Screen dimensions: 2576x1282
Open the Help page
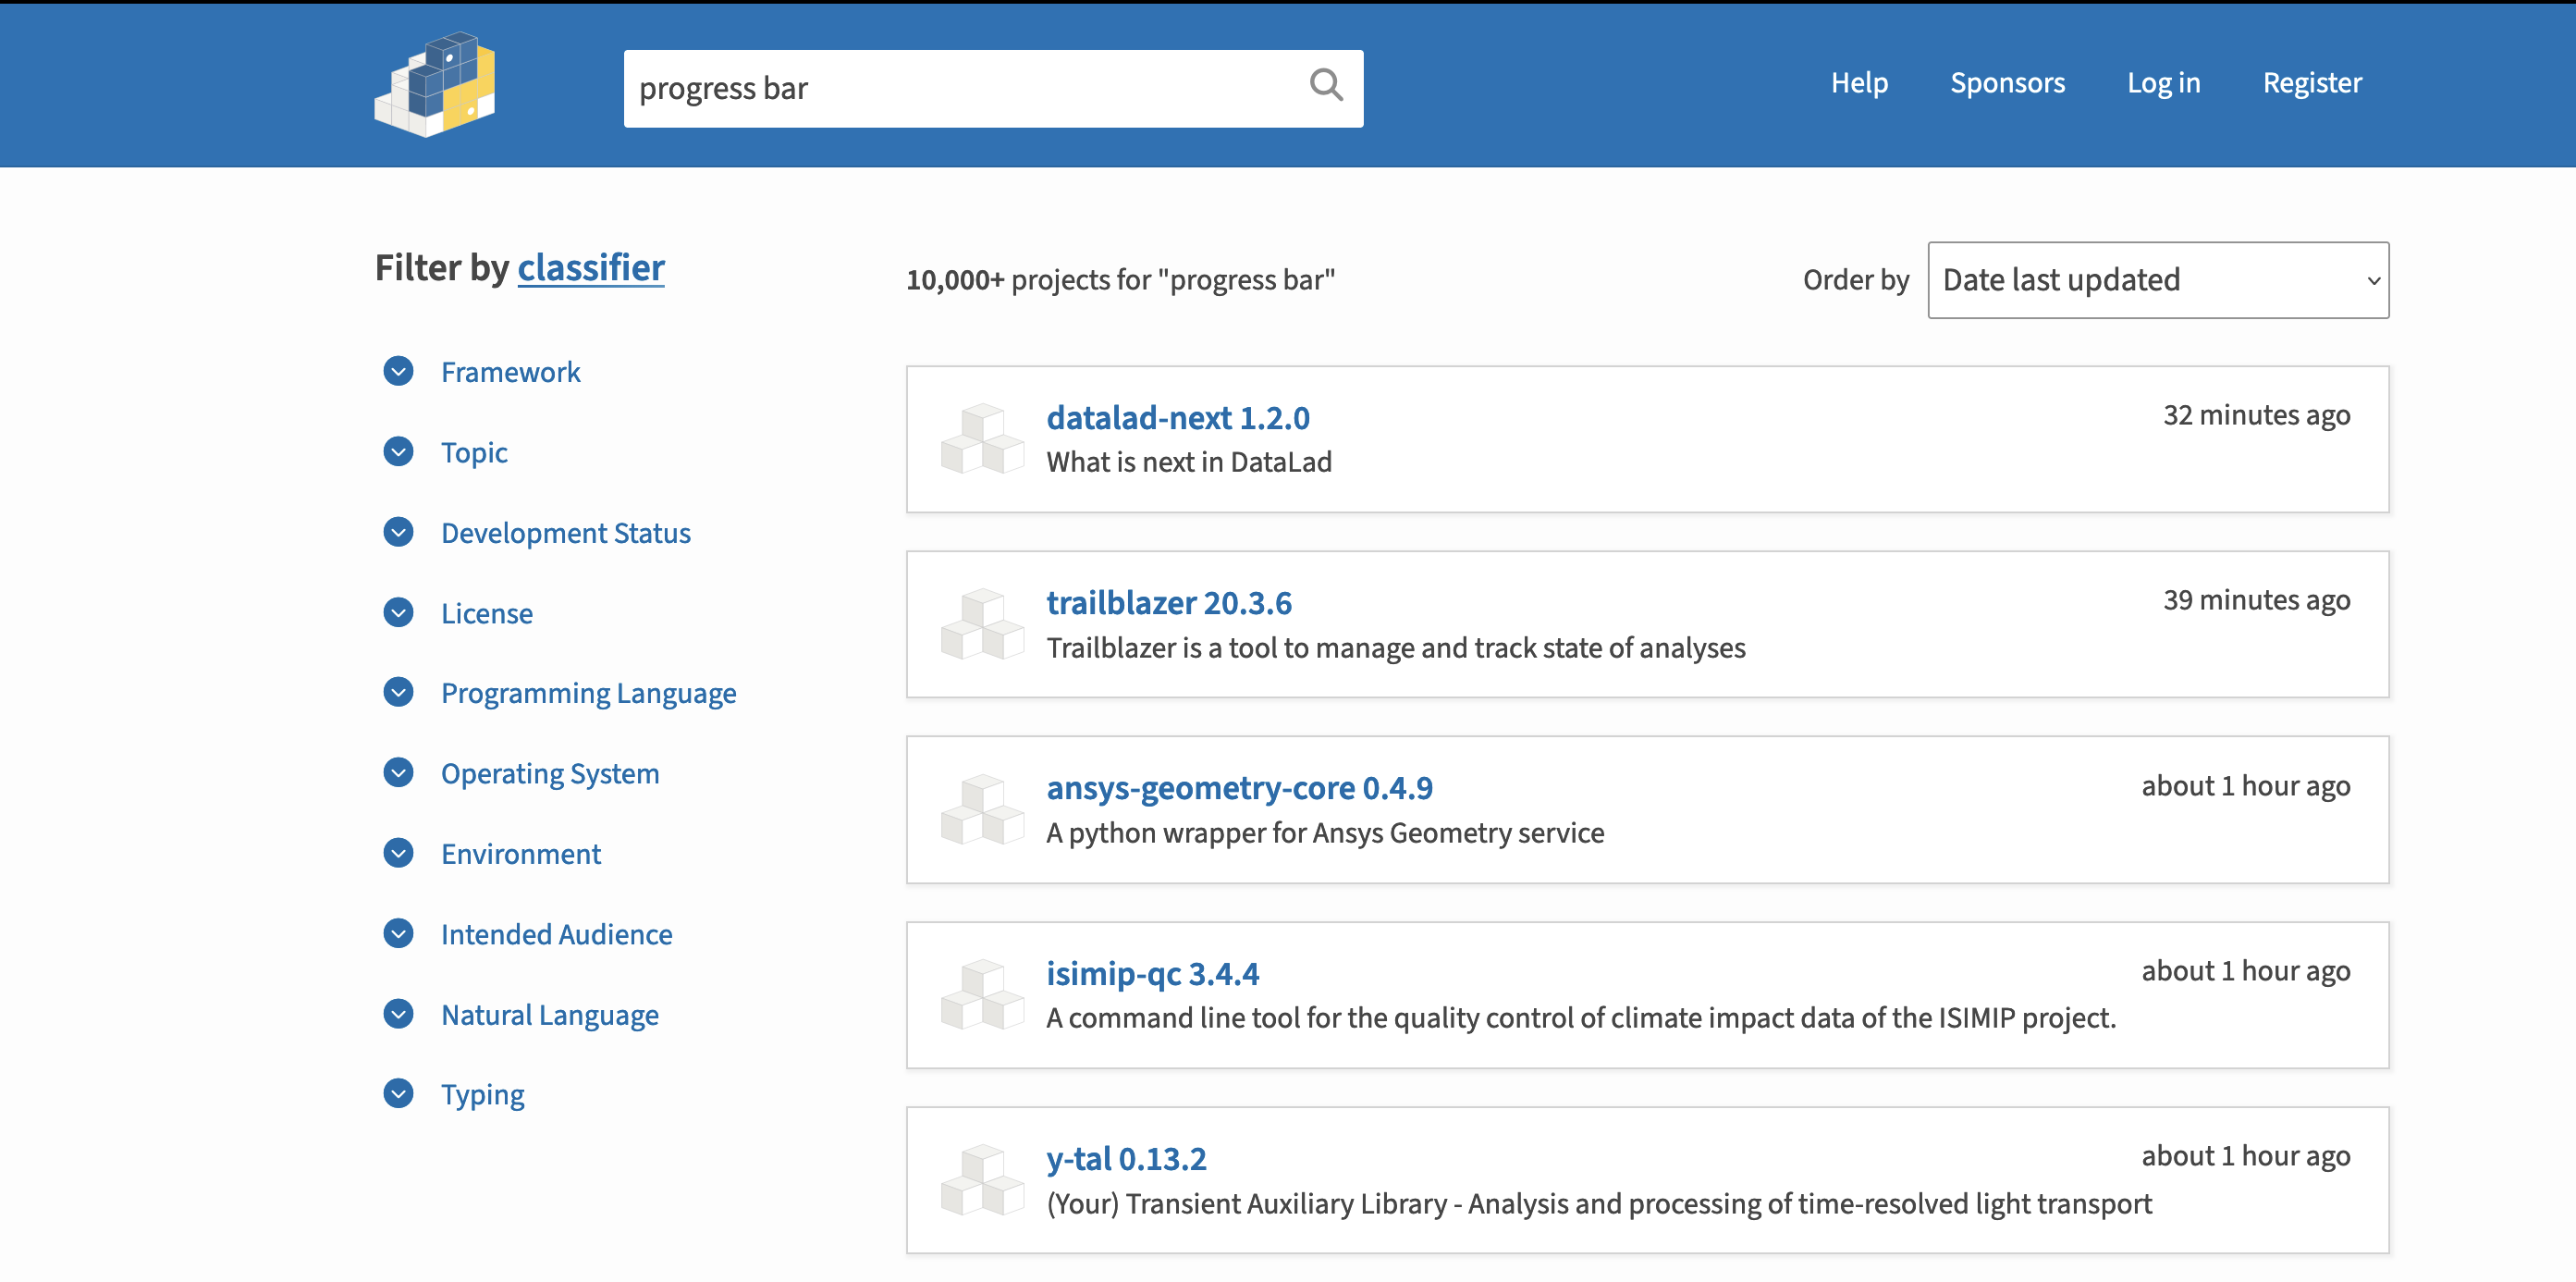pyautogui.click(x=1859, y=82)
